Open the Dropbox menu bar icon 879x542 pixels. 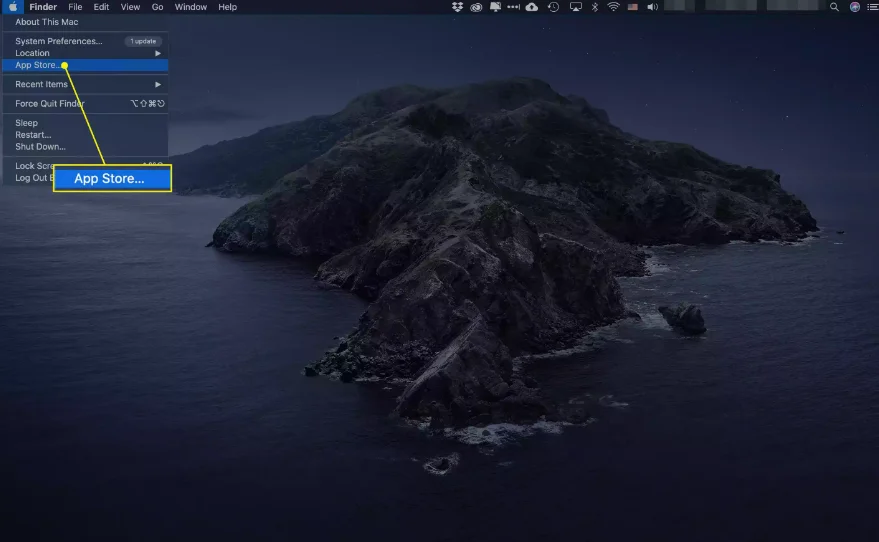click(457, 7)
